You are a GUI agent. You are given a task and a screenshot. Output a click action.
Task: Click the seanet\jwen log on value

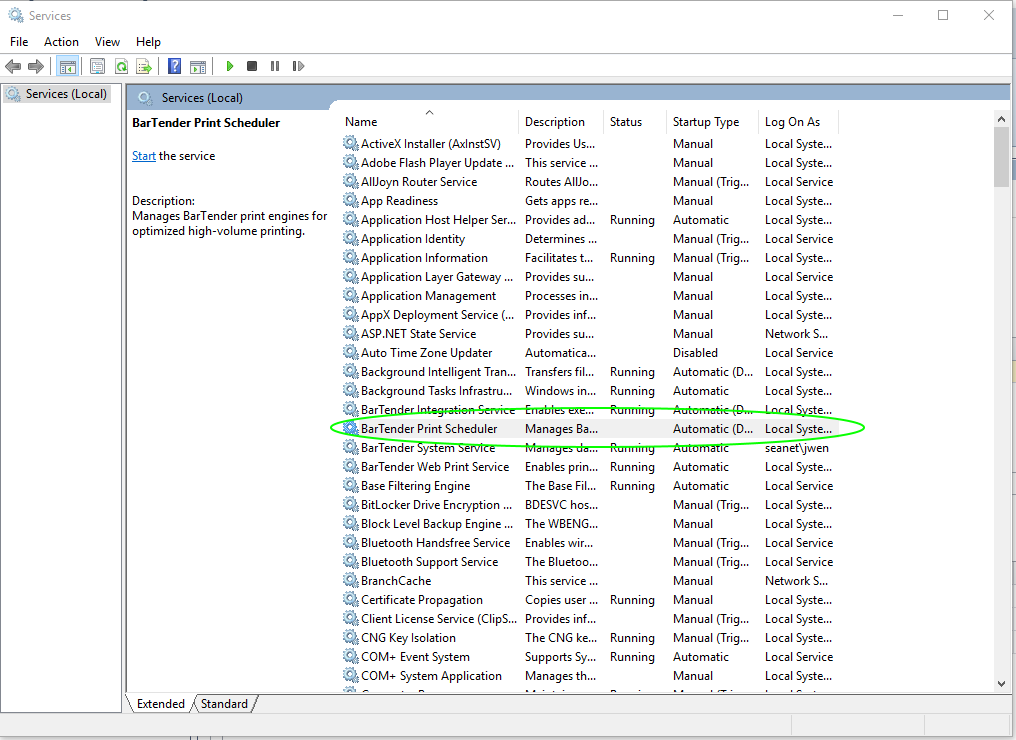pyautogui.click(x=796, y=448)
